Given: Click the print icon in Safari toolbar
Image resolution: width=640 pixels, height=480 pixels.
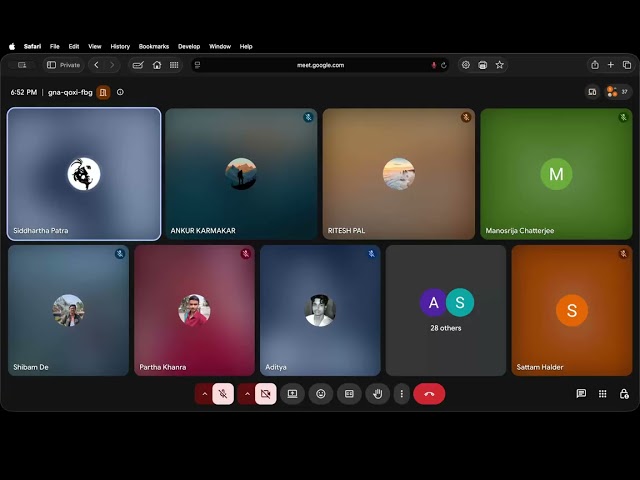Looking at the screenshot, I should pos(482,65).
